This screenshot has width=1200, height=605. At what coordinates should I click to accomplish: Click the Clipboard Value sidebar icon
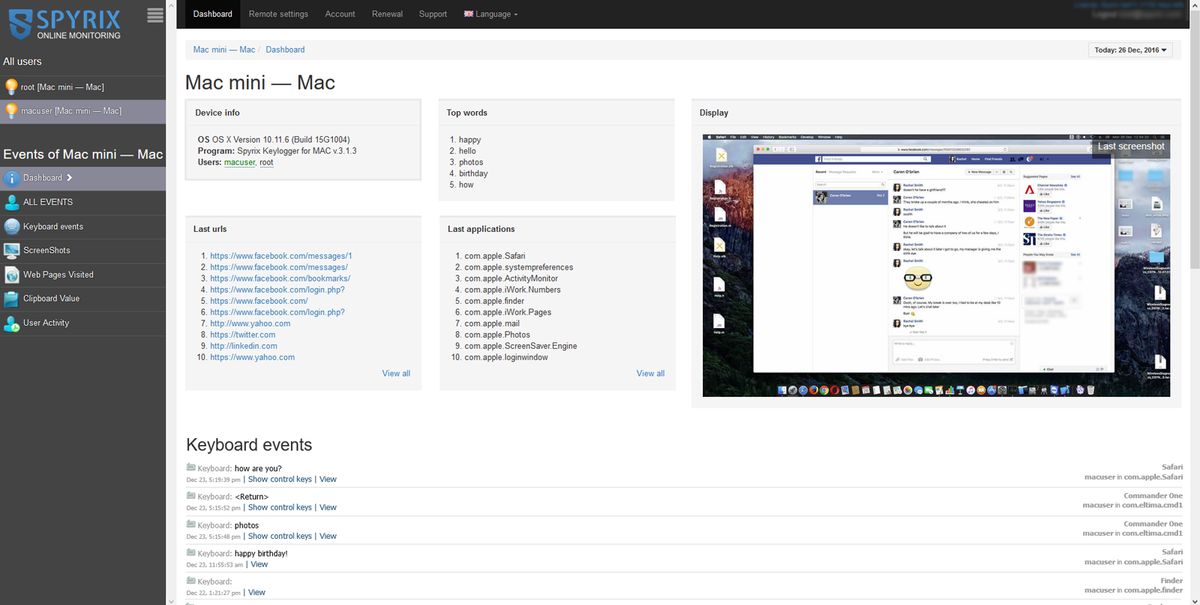point(13,299)
